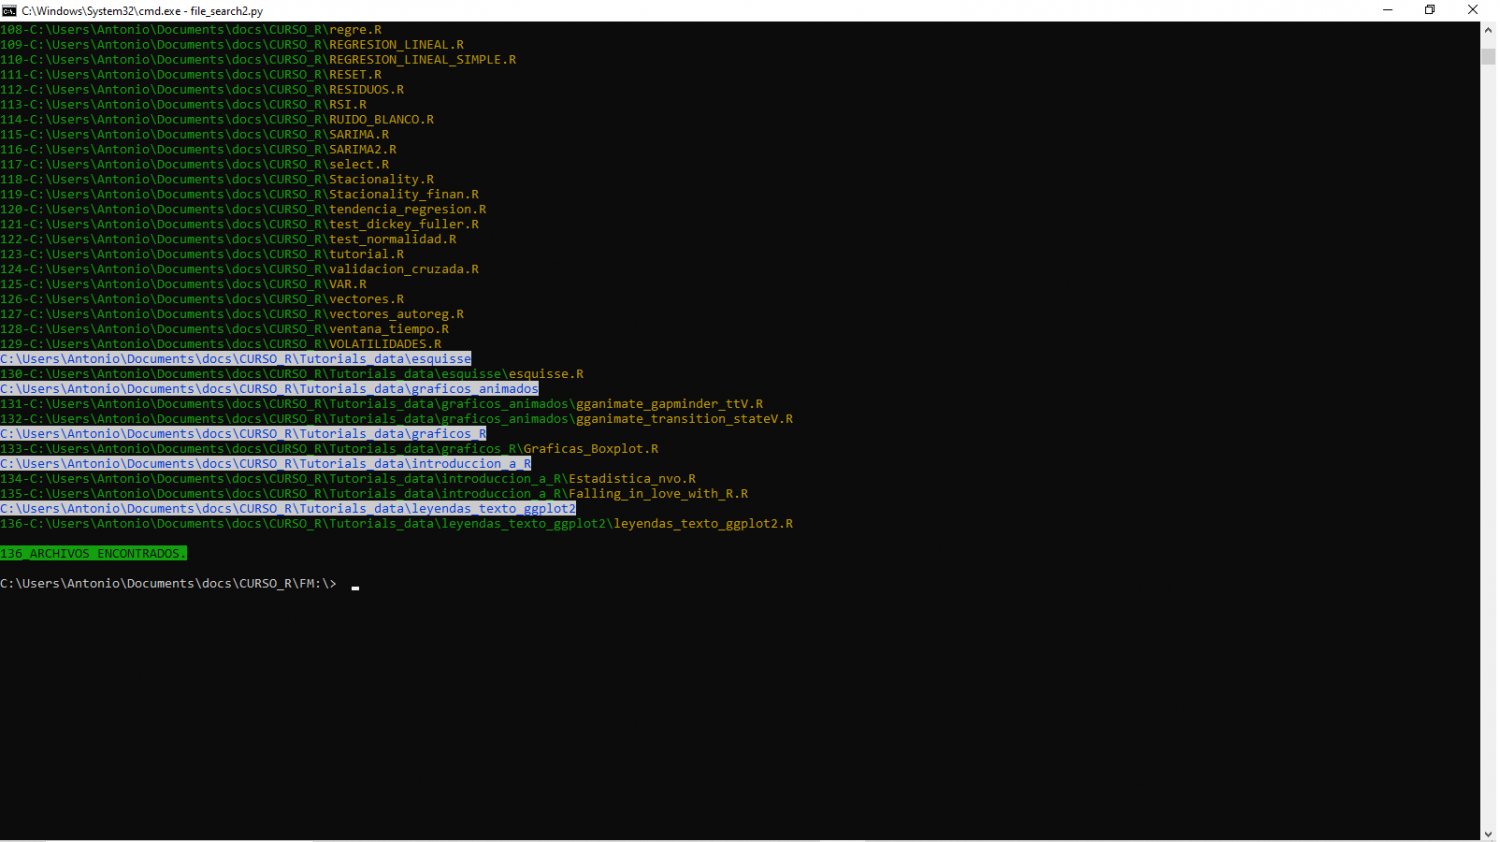Click line 134 Estadistica_nvo.R
Image resolution: width=1500 pixels, height=842 pixels.
(x=348, y=480)
